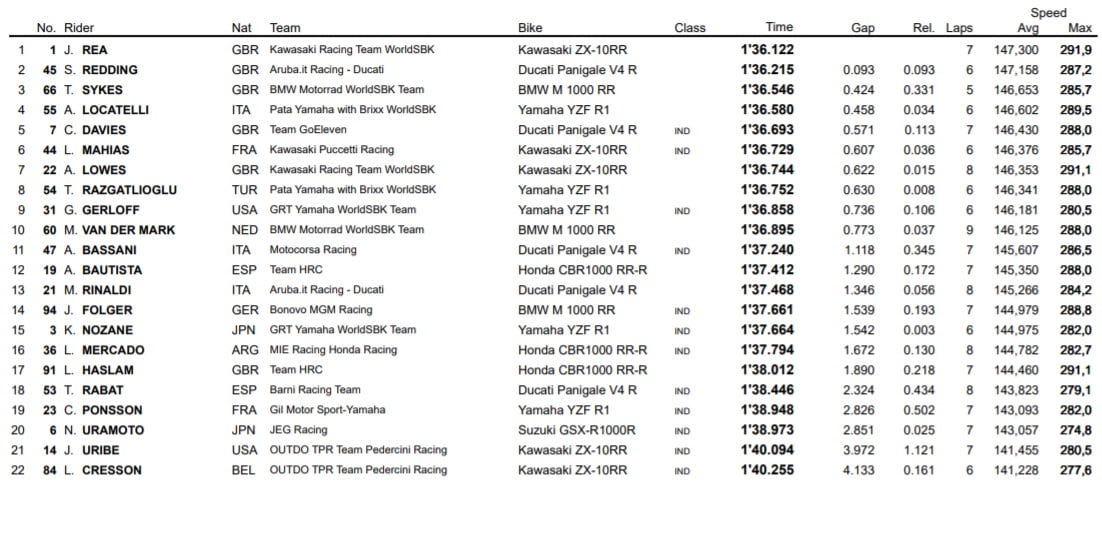Viewport: 1102px width, 533px height.
Task: Click the Gil Motor Sport-Yamaha team cell
Action: point(327,410)
